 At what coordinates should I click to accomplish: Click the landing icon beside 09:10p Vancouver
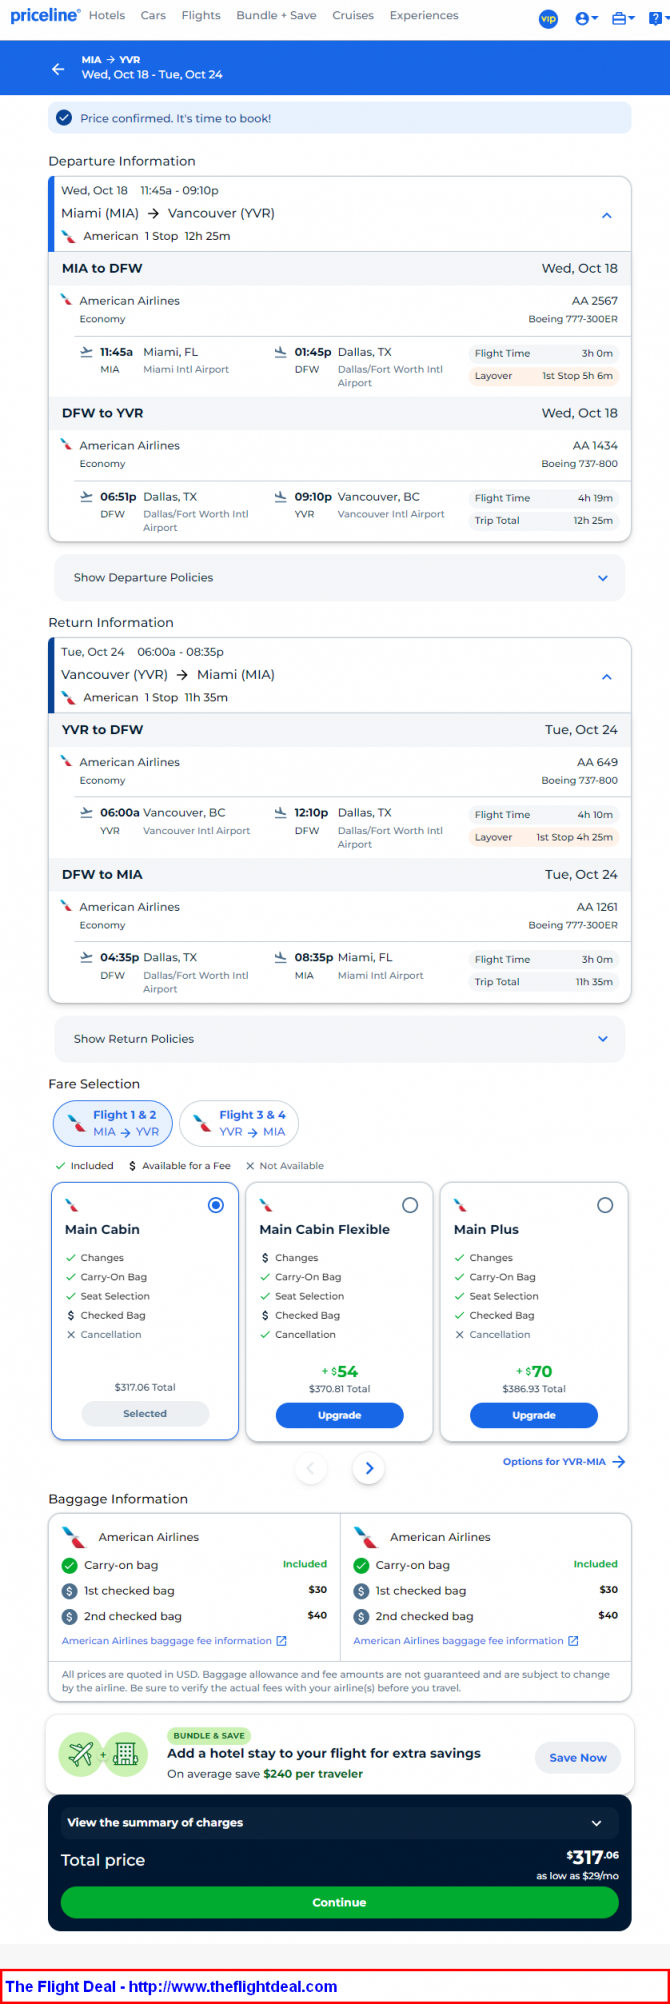(x=281, y=497)
